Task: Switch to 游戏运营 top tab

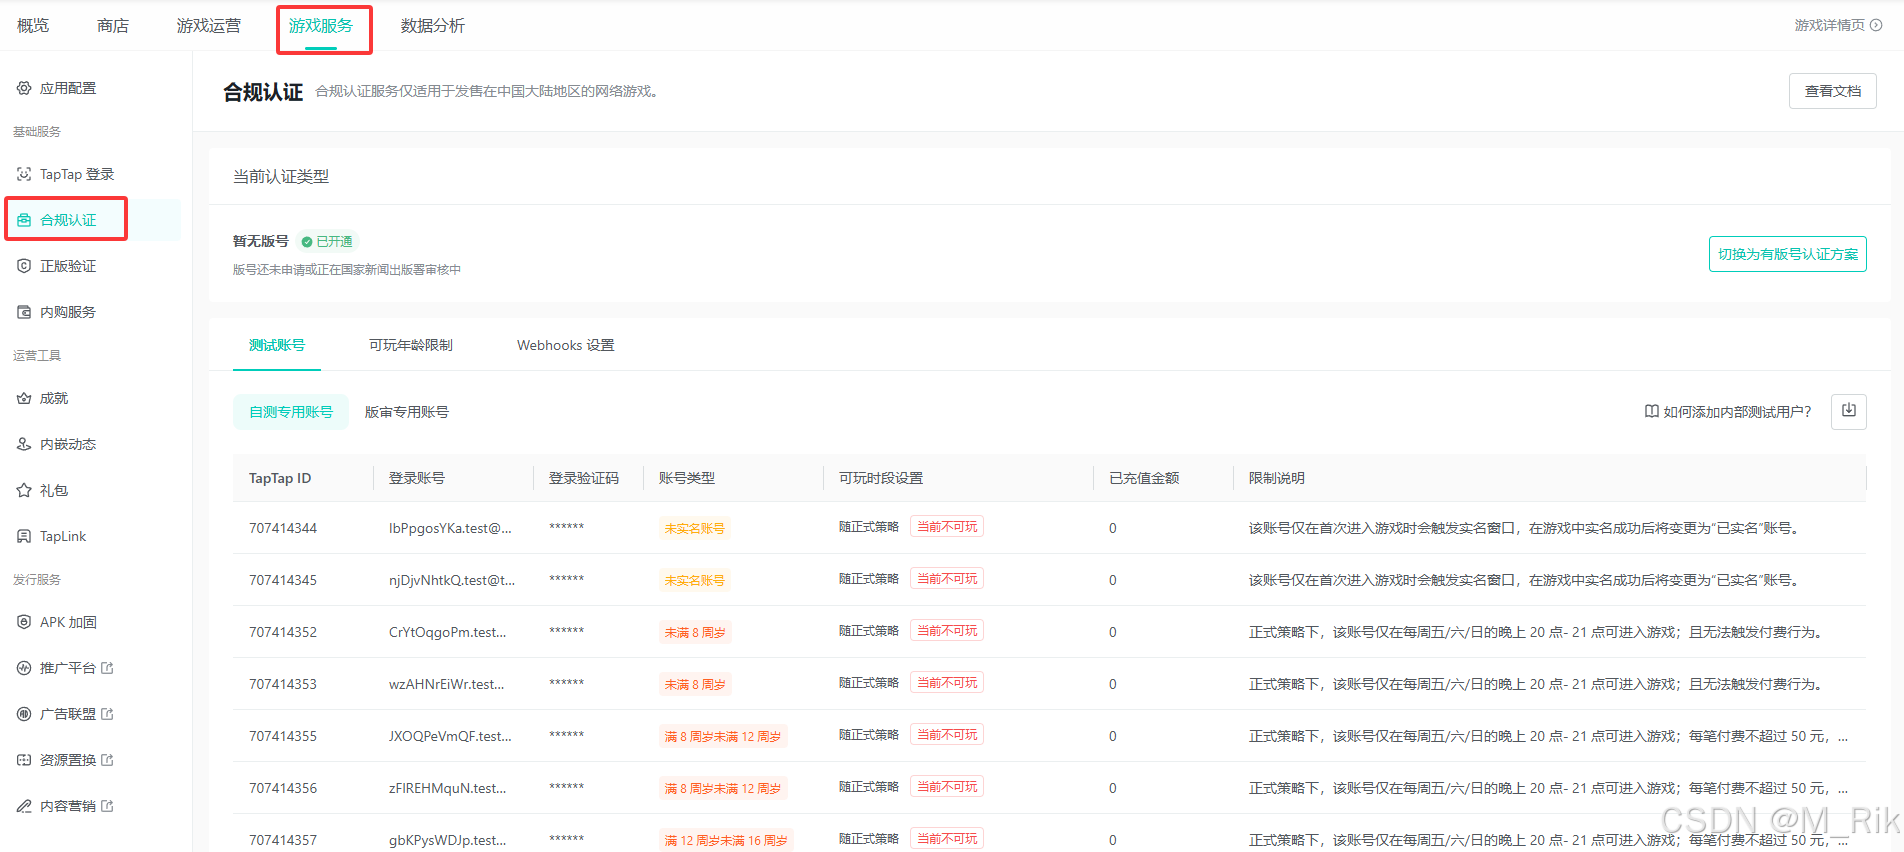Action: tap(209, 26)
